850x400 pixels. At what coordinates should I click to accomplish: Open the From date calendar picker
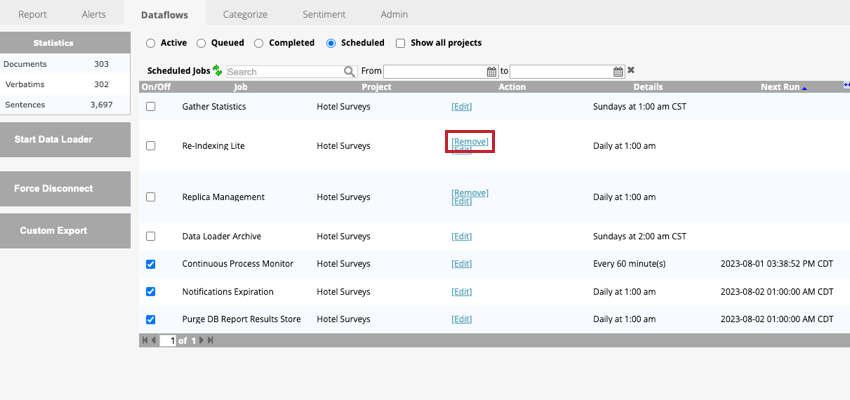click(x=491, y=72)
